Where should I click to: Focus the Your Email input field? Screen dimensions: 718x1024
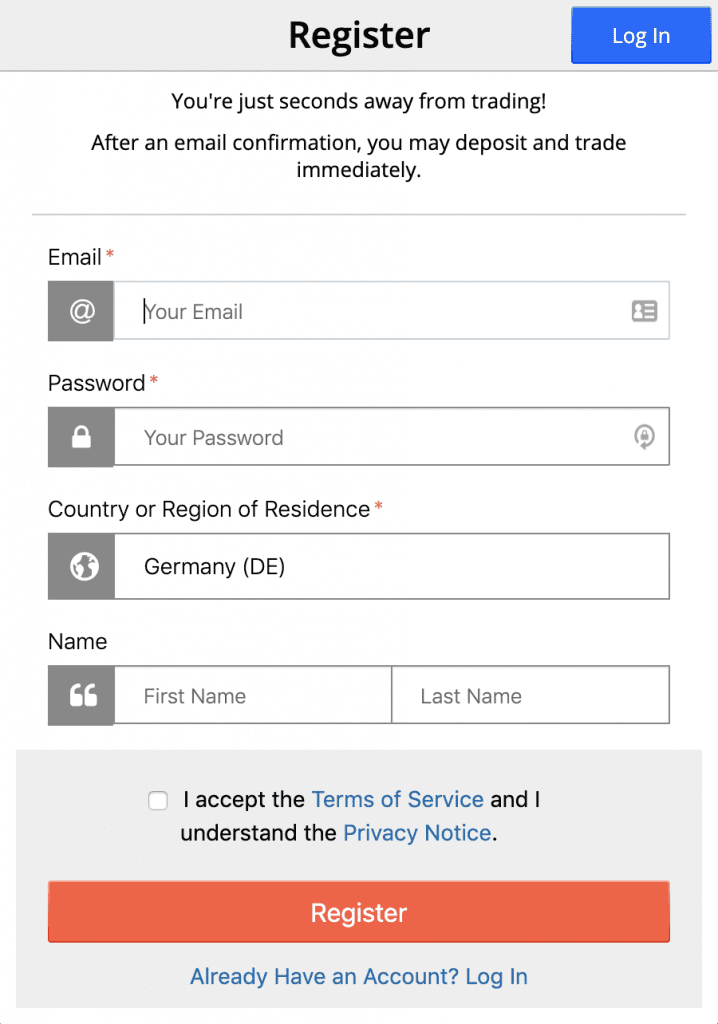[380, 311]
